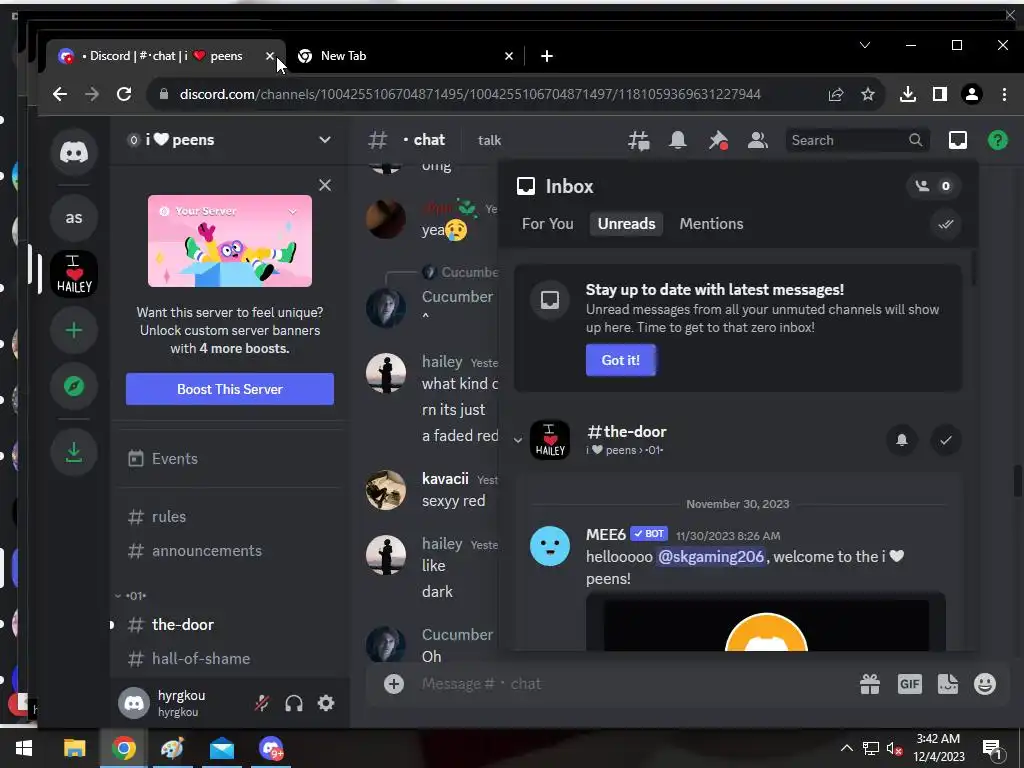Open the green Help question icon
The image size is (1024, 768).
pos(997,140)
